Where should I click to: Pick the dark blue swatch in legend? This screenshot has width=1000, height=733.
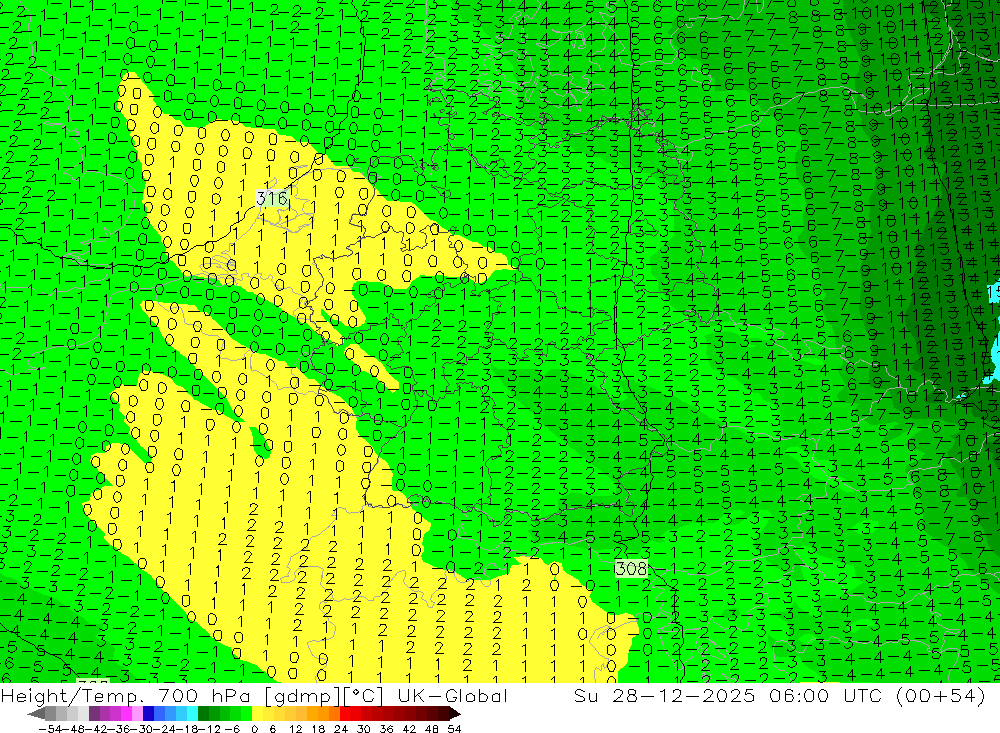pyautogui.click(x=148, y=714)
